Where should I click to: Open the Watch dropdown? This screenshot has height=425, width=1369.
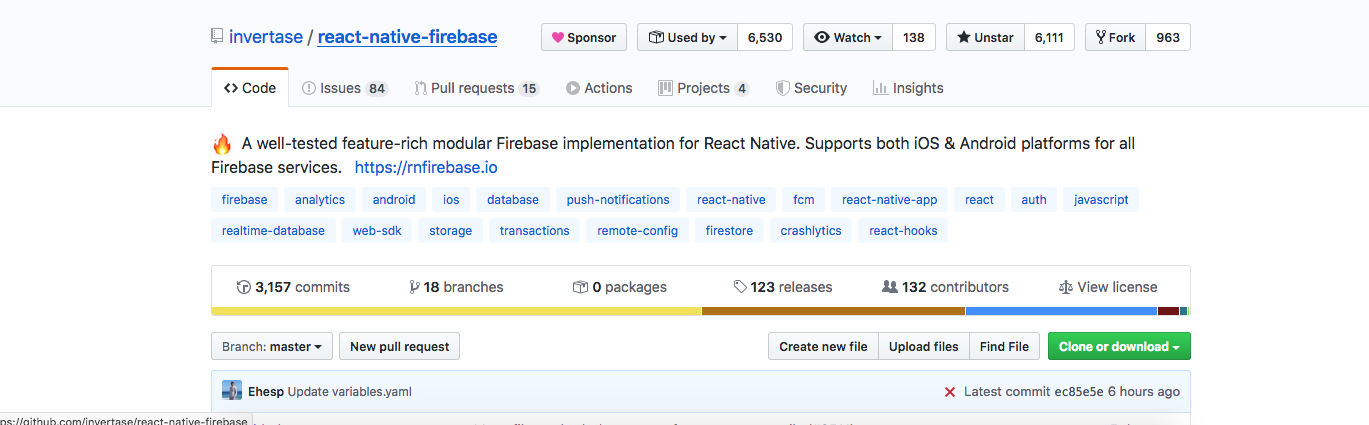pos(847,37)
